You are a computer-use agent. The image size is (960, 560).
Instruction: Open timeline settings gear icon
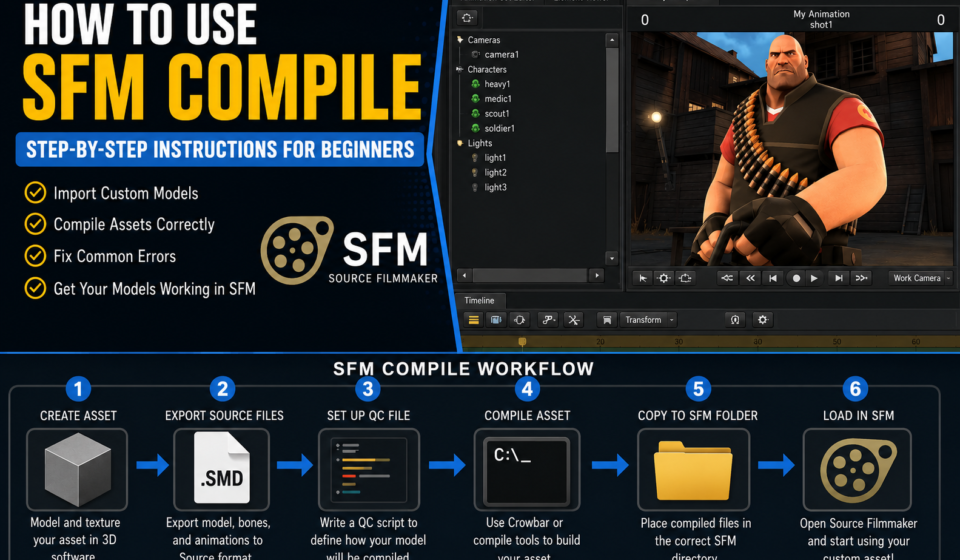tap(762, 319)
